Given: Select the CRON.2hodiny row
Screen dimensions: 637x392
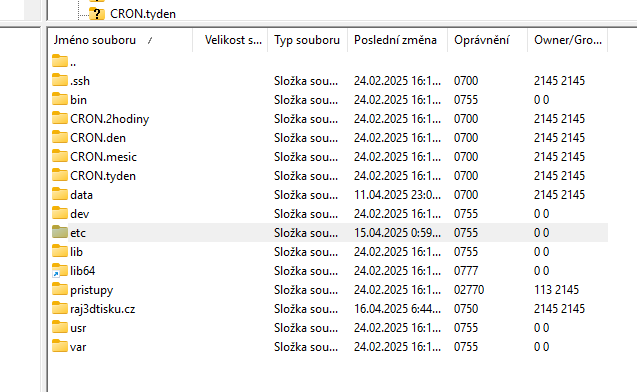Looking at the screenshot, I should [329, 119].
